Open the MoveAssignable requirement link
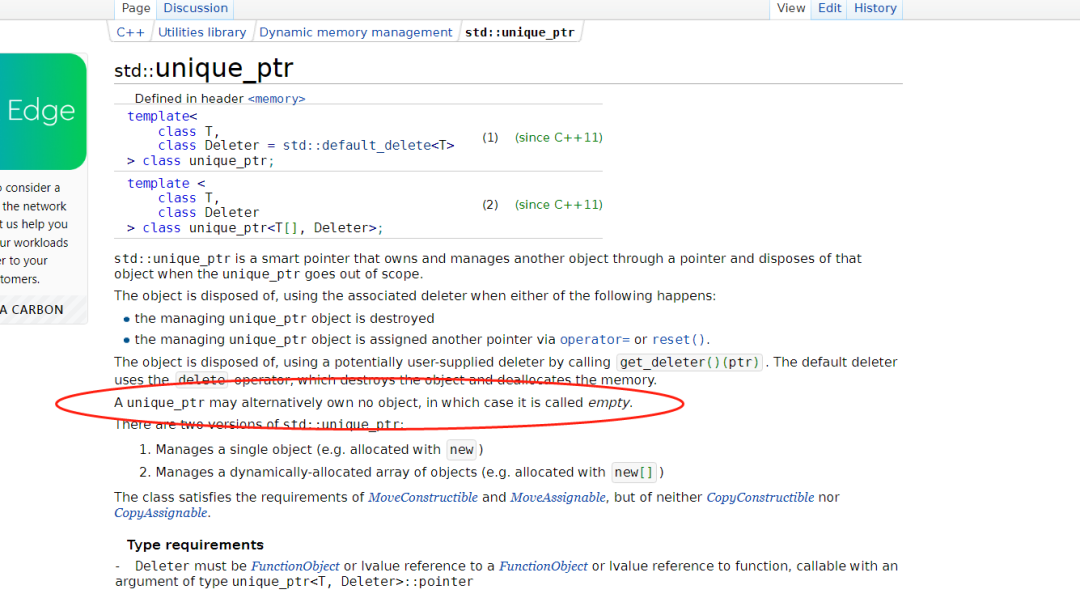The height and width of the screenshot is (598, 1080). [558, 497]
